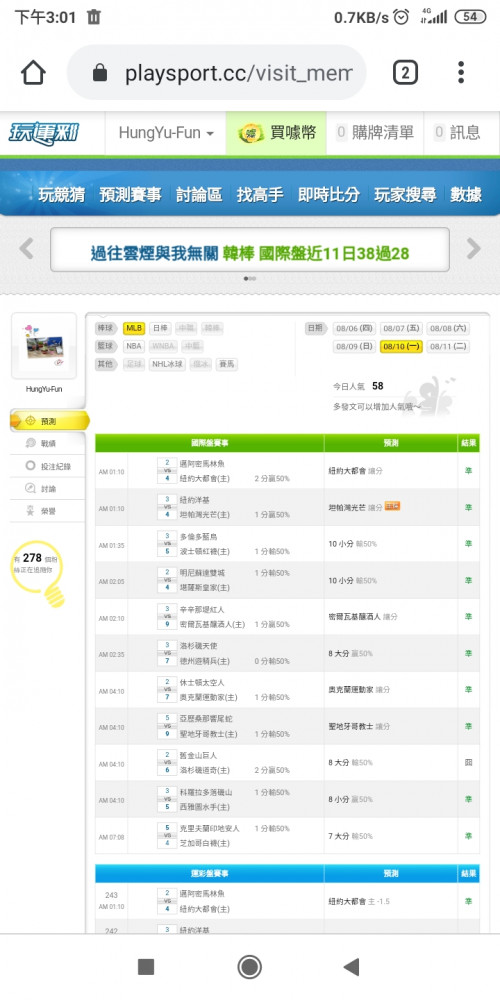Image resolution: width=500 pixels, height=1000 pixels.
Task: Click the light bulb followers icon
Action: tap(47, 573)
